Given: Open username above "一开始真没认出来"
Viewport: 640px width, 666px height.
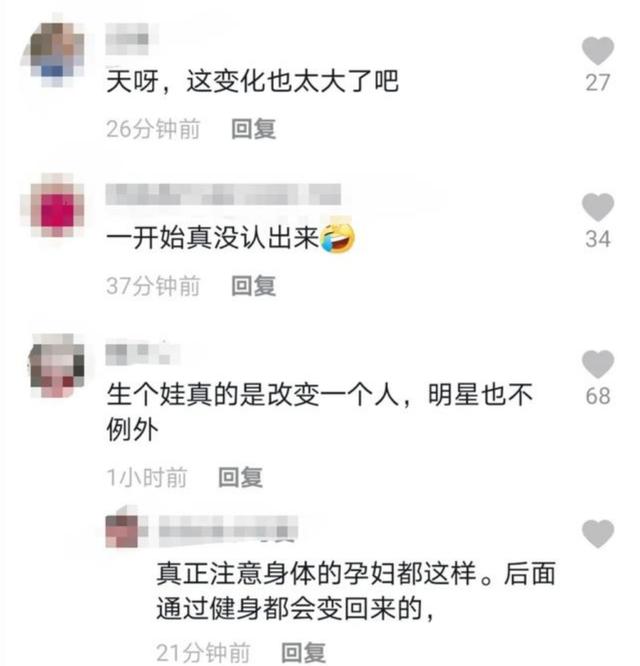Looking at the screenshot, I should pyautogui.click(x=223, y=195).
